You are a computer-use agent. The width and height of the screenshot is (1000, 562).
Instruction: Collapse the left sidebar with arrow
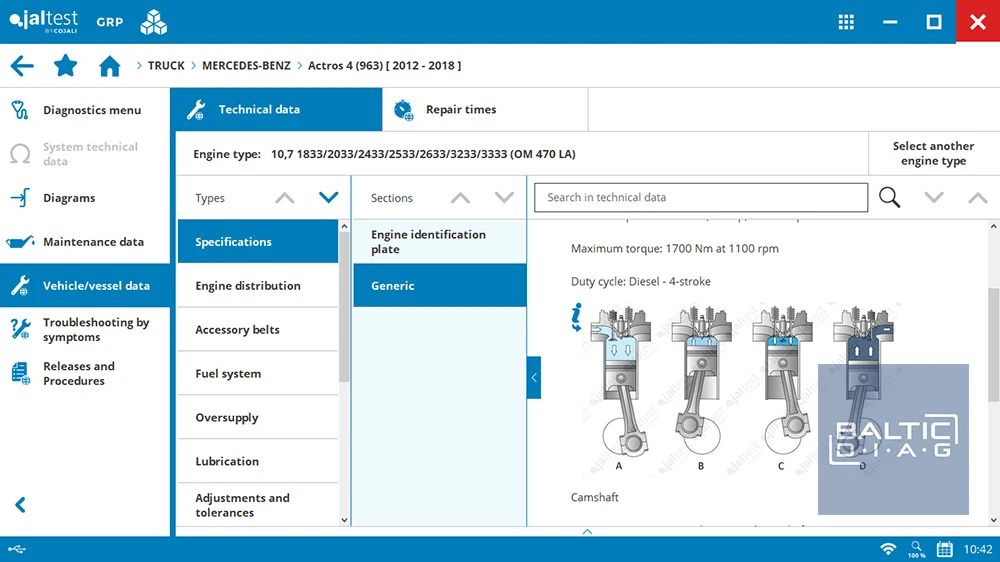tap(20, 505)
